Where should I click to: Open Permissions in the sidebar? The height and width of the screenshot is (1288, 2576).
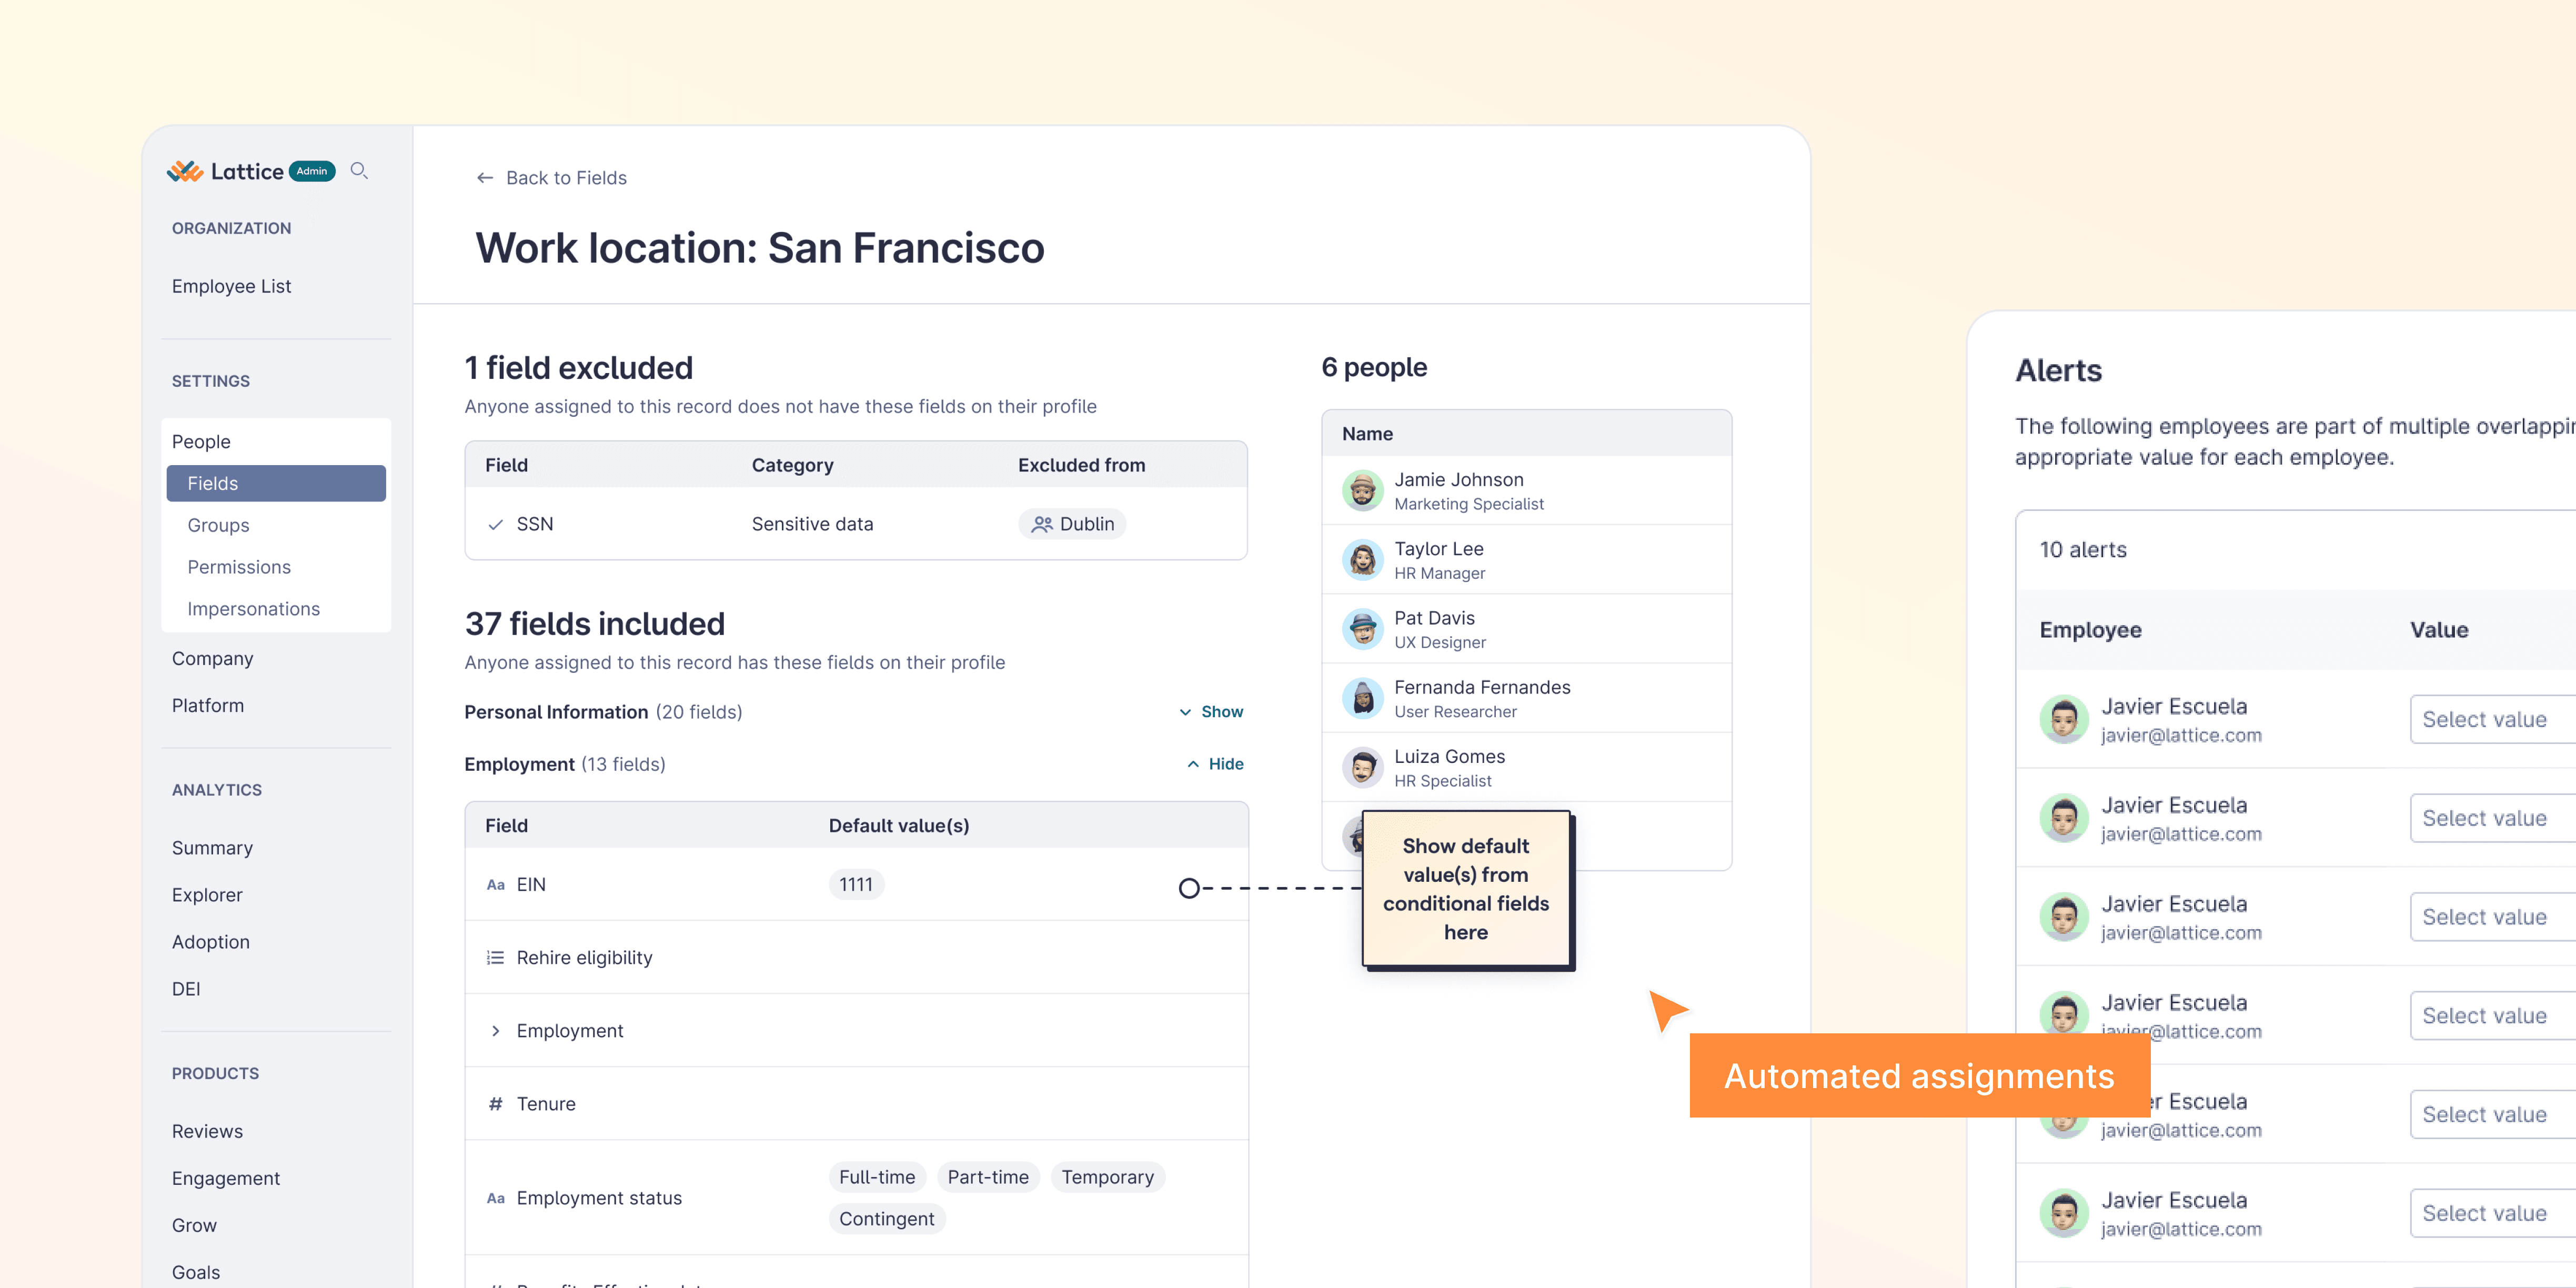(239, 567)
